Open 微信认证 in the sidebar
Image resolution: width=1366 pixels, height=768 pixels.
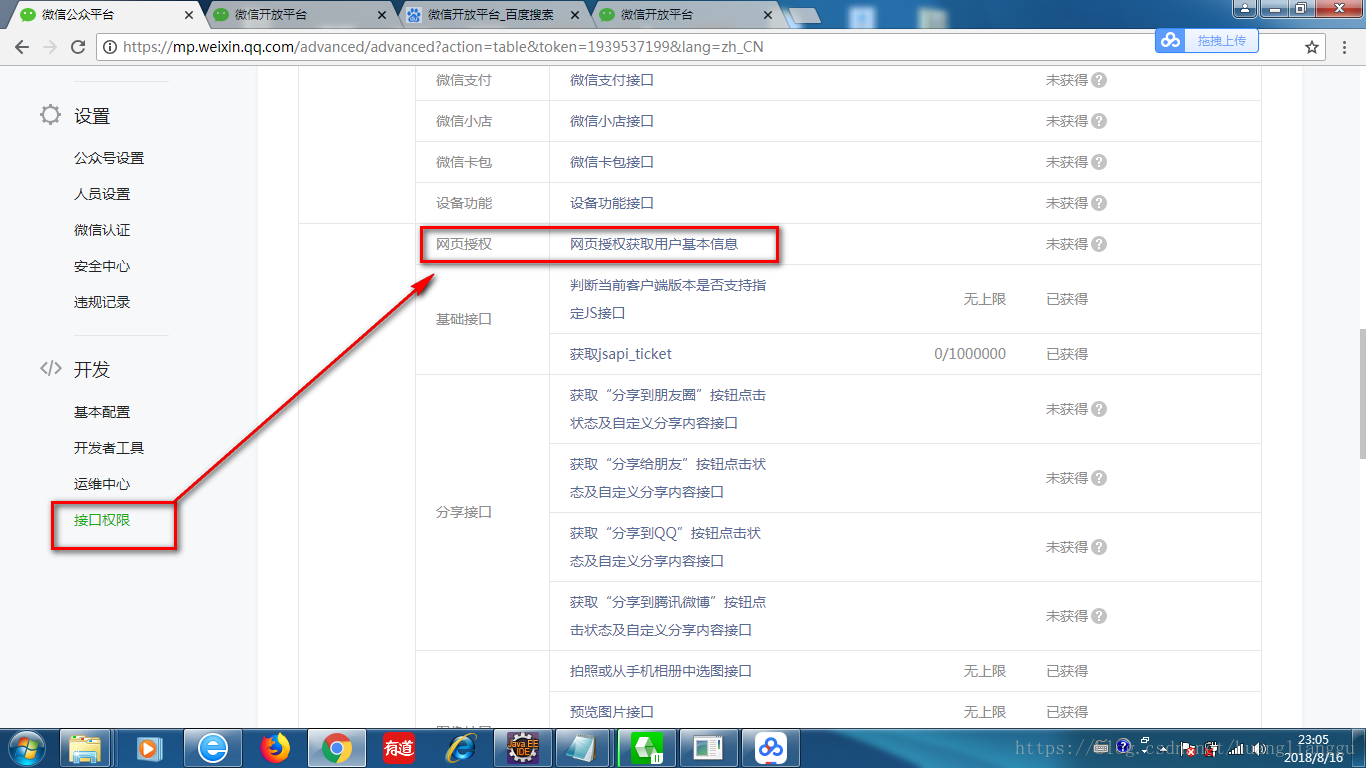click(x=102, y=230)
